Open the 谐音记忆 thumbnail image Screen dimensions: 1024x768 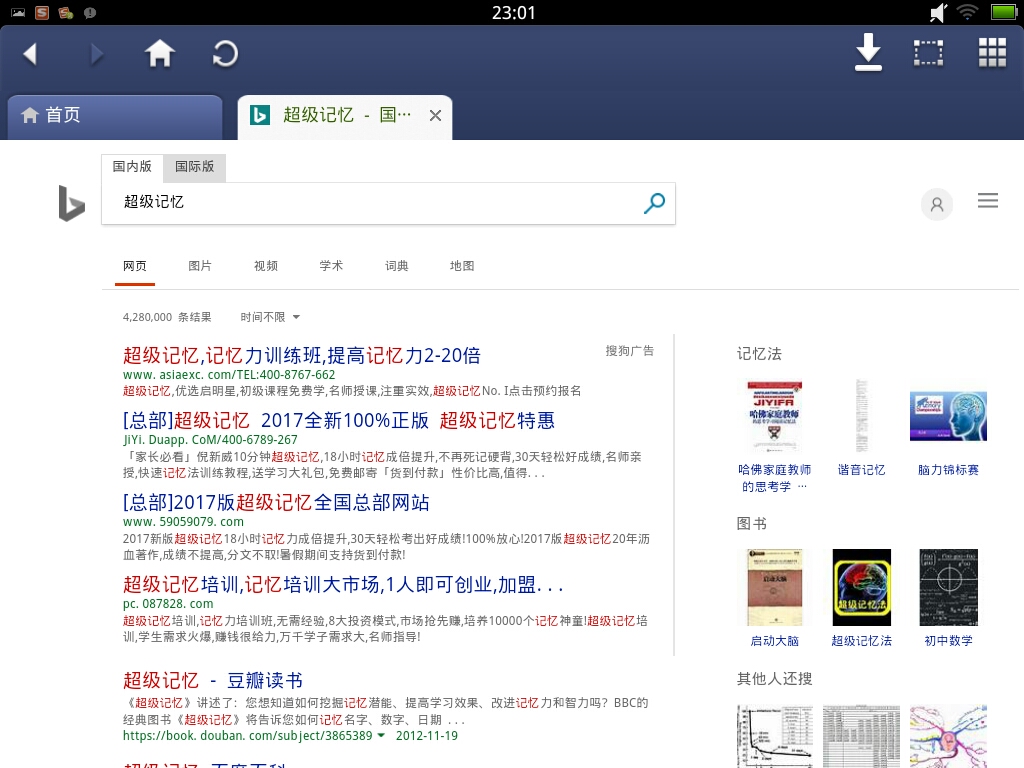(861, 416)
